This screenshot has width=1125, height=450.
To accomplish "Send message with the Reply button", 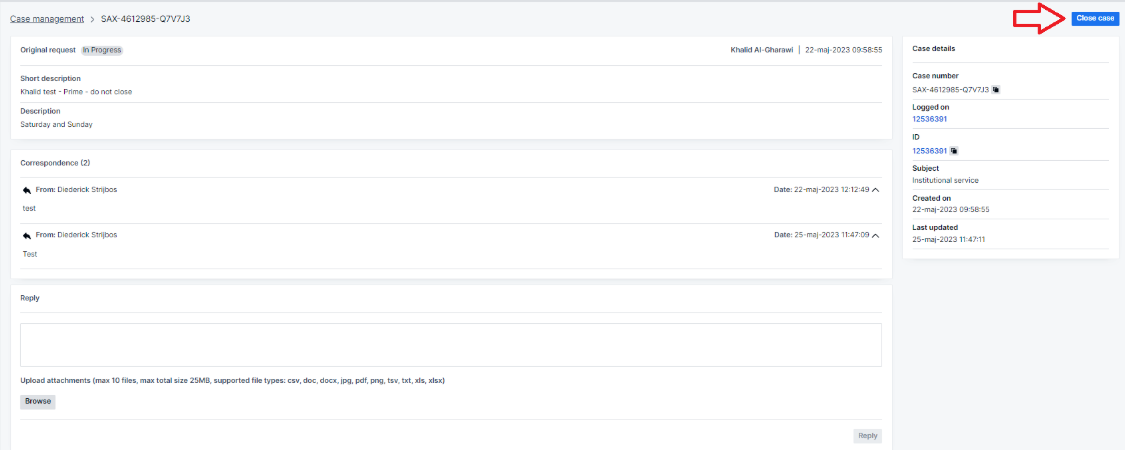I will click(x=867, y=435).
